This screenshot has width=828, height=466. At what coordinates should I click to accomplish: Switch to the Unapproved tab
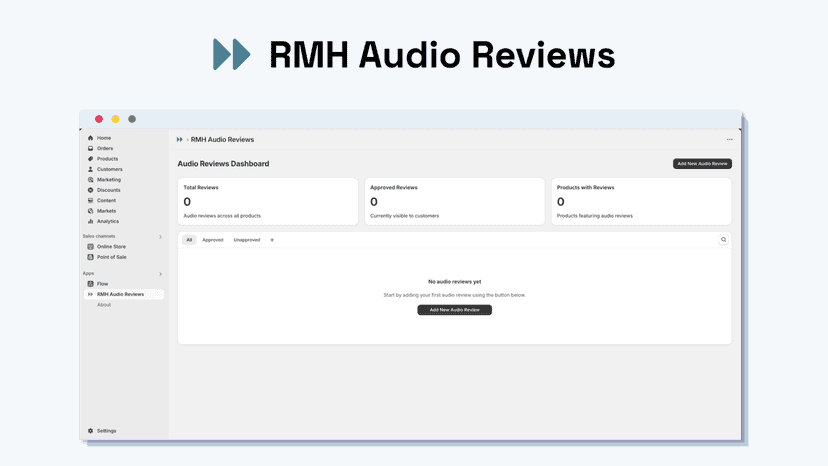(x=247, y=240)
